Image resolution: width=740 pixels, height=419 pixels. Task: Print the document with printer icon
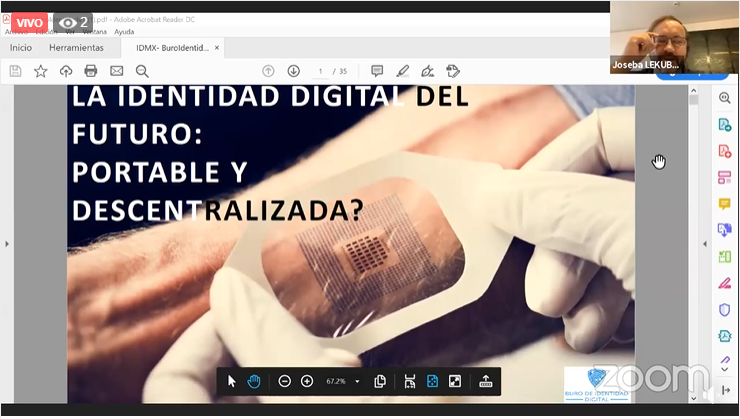[91, 71]
